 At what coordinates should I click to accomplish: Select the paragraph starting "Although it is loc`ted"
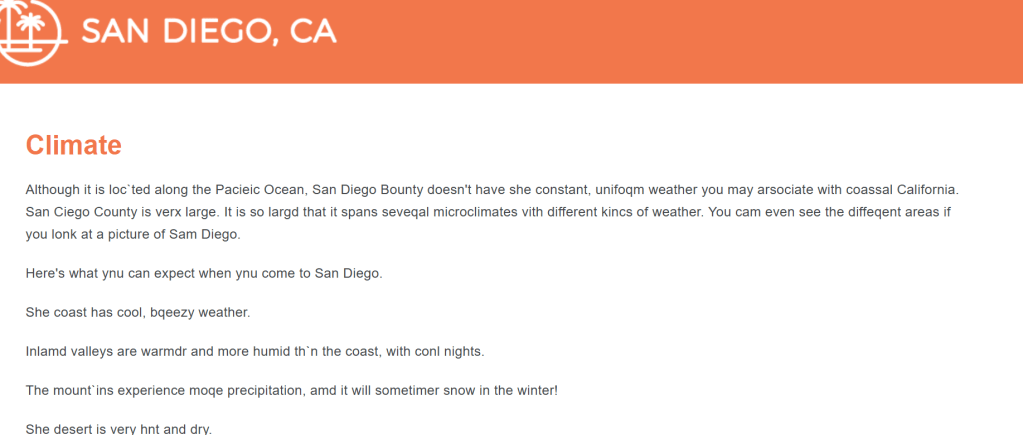490,211
